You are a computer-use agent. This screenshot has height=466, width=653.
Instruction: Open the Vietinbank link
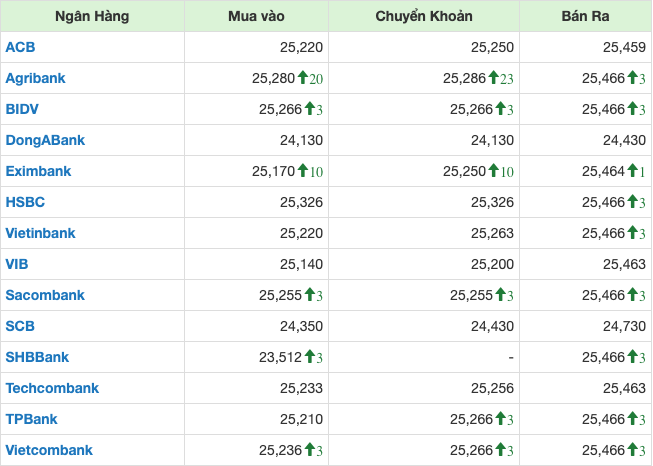click(40, 233)
